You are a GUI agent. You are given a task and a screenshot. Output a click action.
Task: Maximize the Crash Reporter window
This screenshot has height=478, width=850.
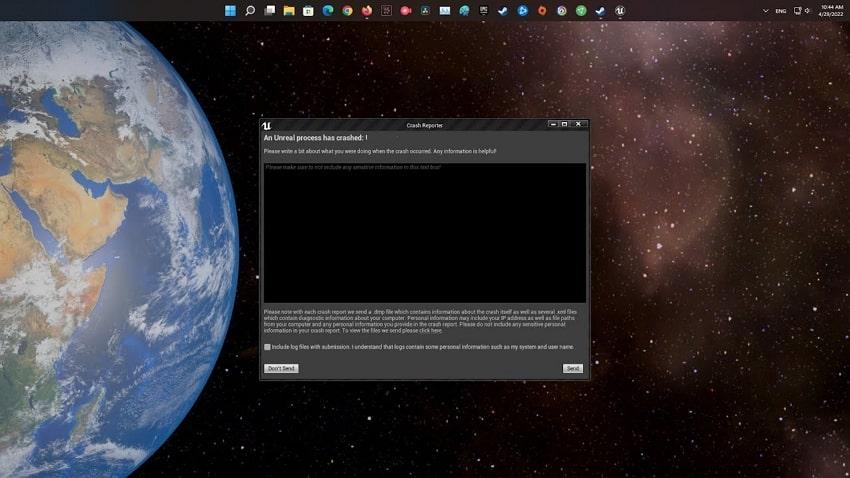point(564,125)
